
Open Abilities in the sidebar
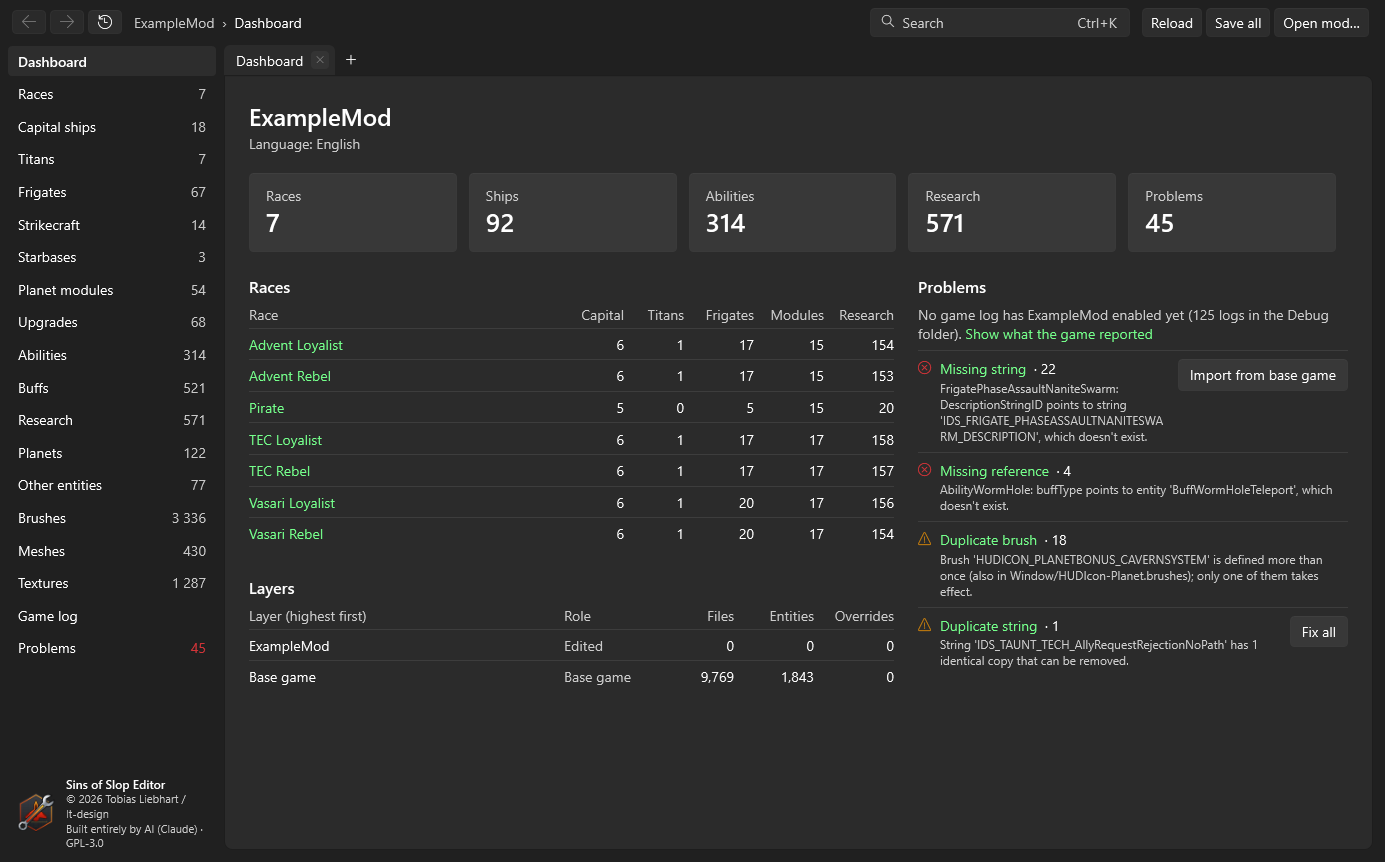[x=112, y=355]
